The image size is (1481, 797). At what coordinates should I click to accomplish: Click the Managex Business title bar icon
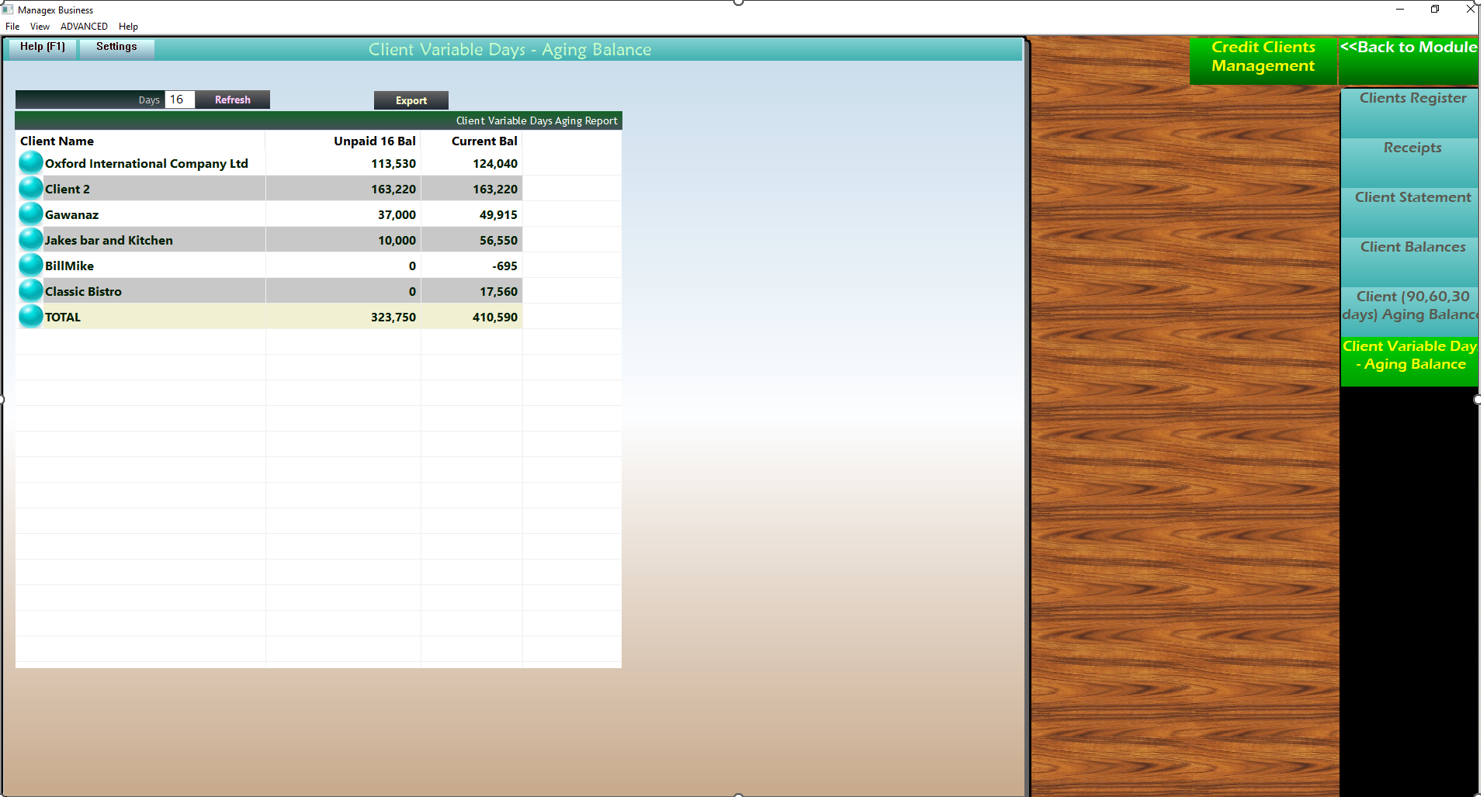[8, 9]
